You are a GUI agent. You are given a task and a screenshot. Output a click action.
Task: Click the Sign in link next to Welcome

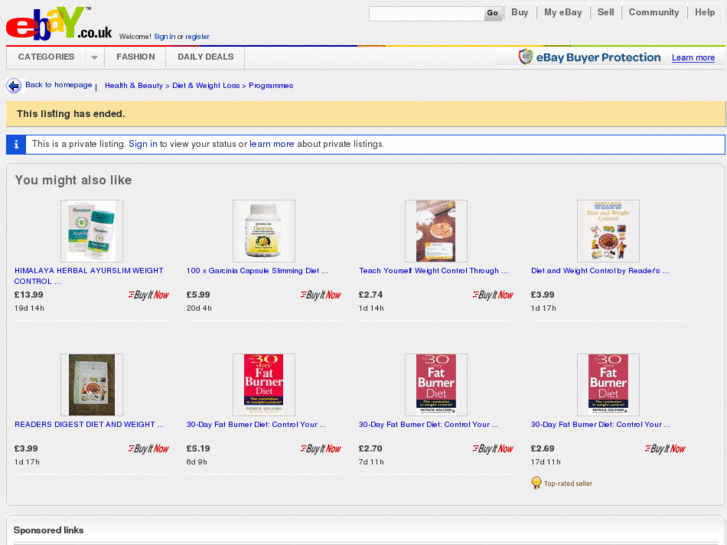tap(165, 37)
